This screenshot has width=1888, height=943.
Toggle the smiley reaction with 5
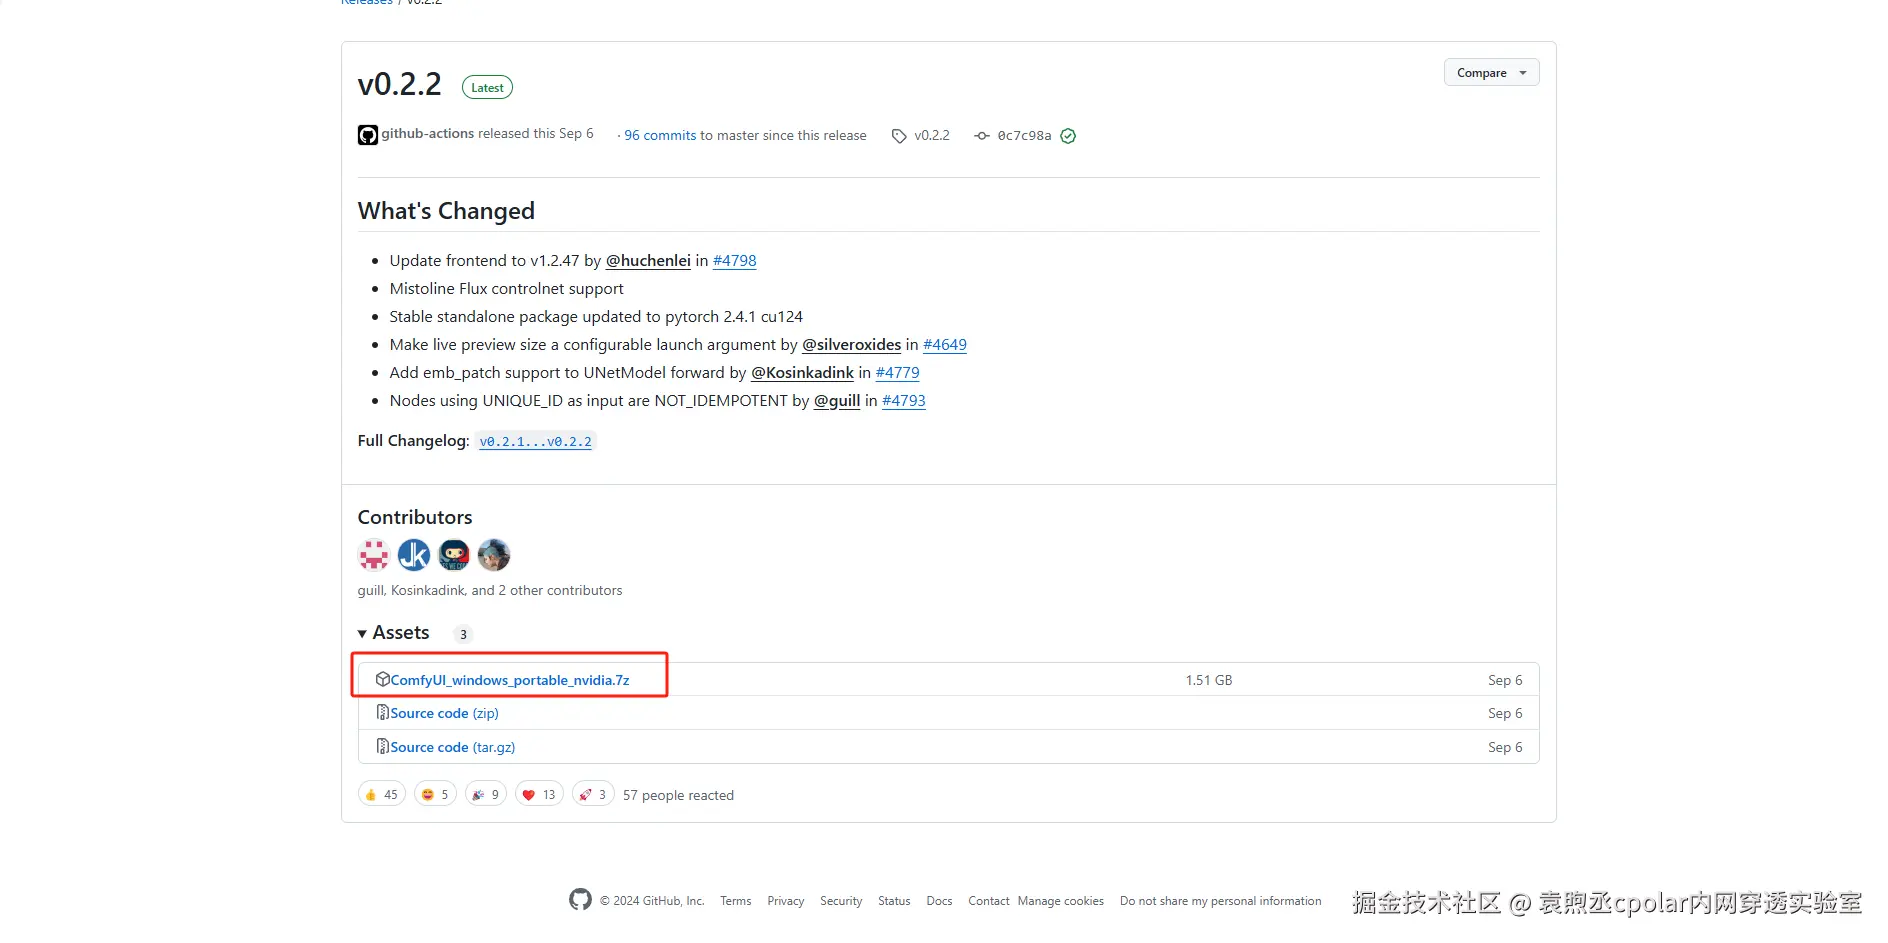[435, 794]
